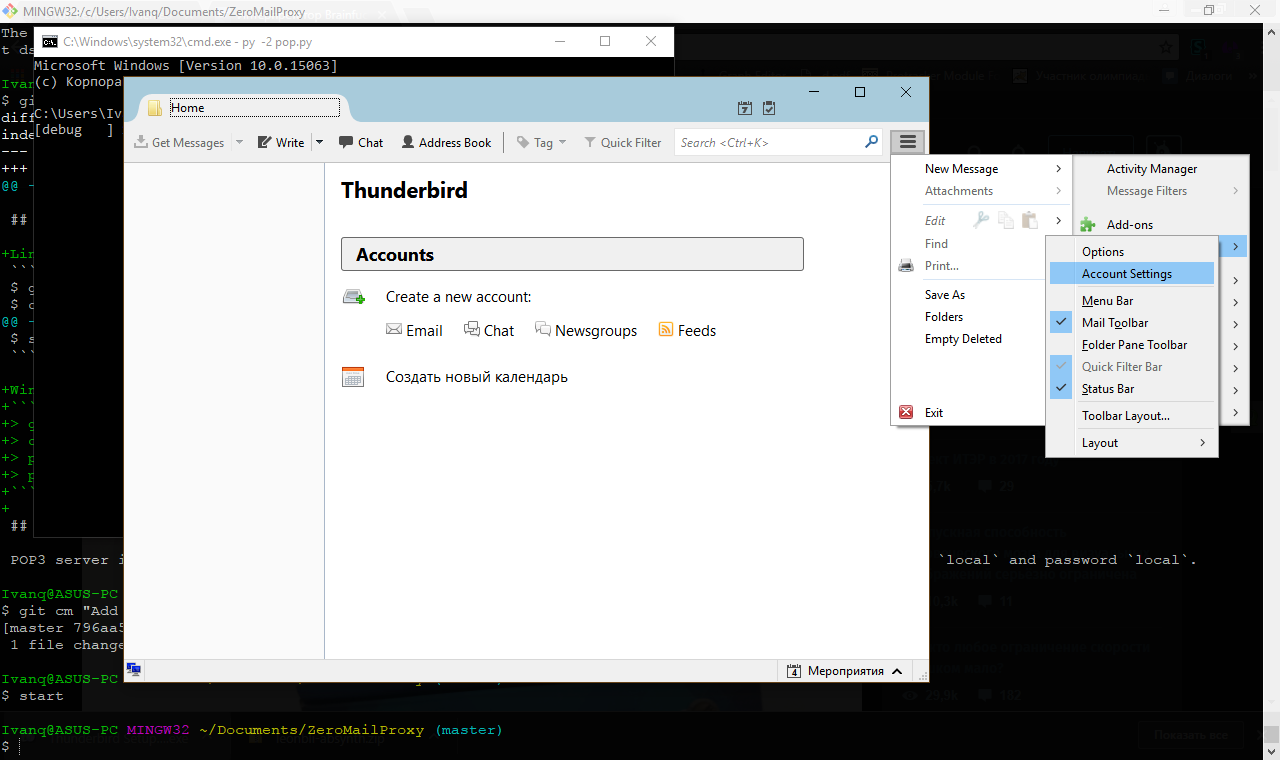Click the create-account icon with green plus
This screenshot has height=760, width=1280.
354,297
